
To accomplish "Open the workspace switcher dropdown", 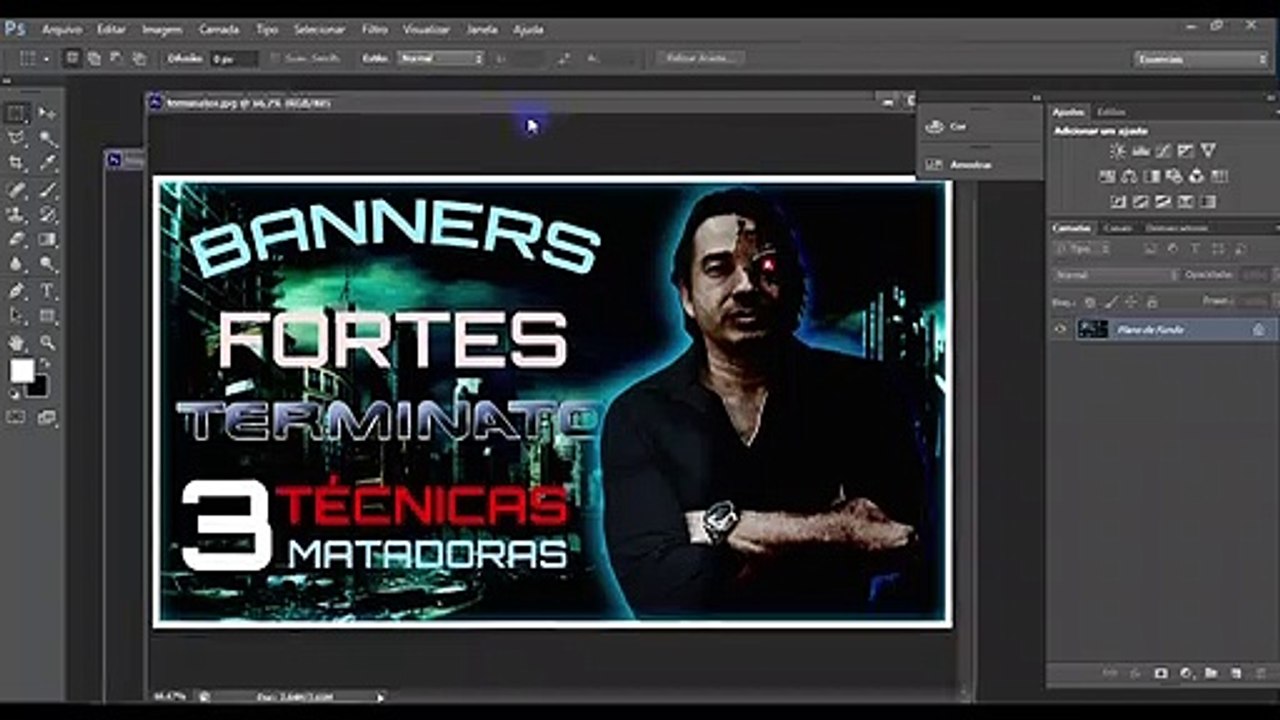I will (1201, 59).
